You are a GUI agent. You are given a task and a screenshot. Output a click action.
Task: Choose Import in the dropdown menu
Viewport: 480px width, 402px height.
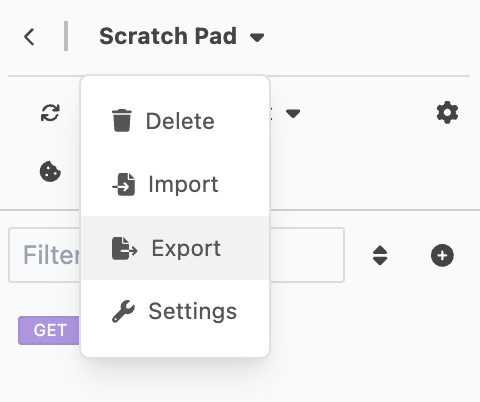[x=175, y=184]
